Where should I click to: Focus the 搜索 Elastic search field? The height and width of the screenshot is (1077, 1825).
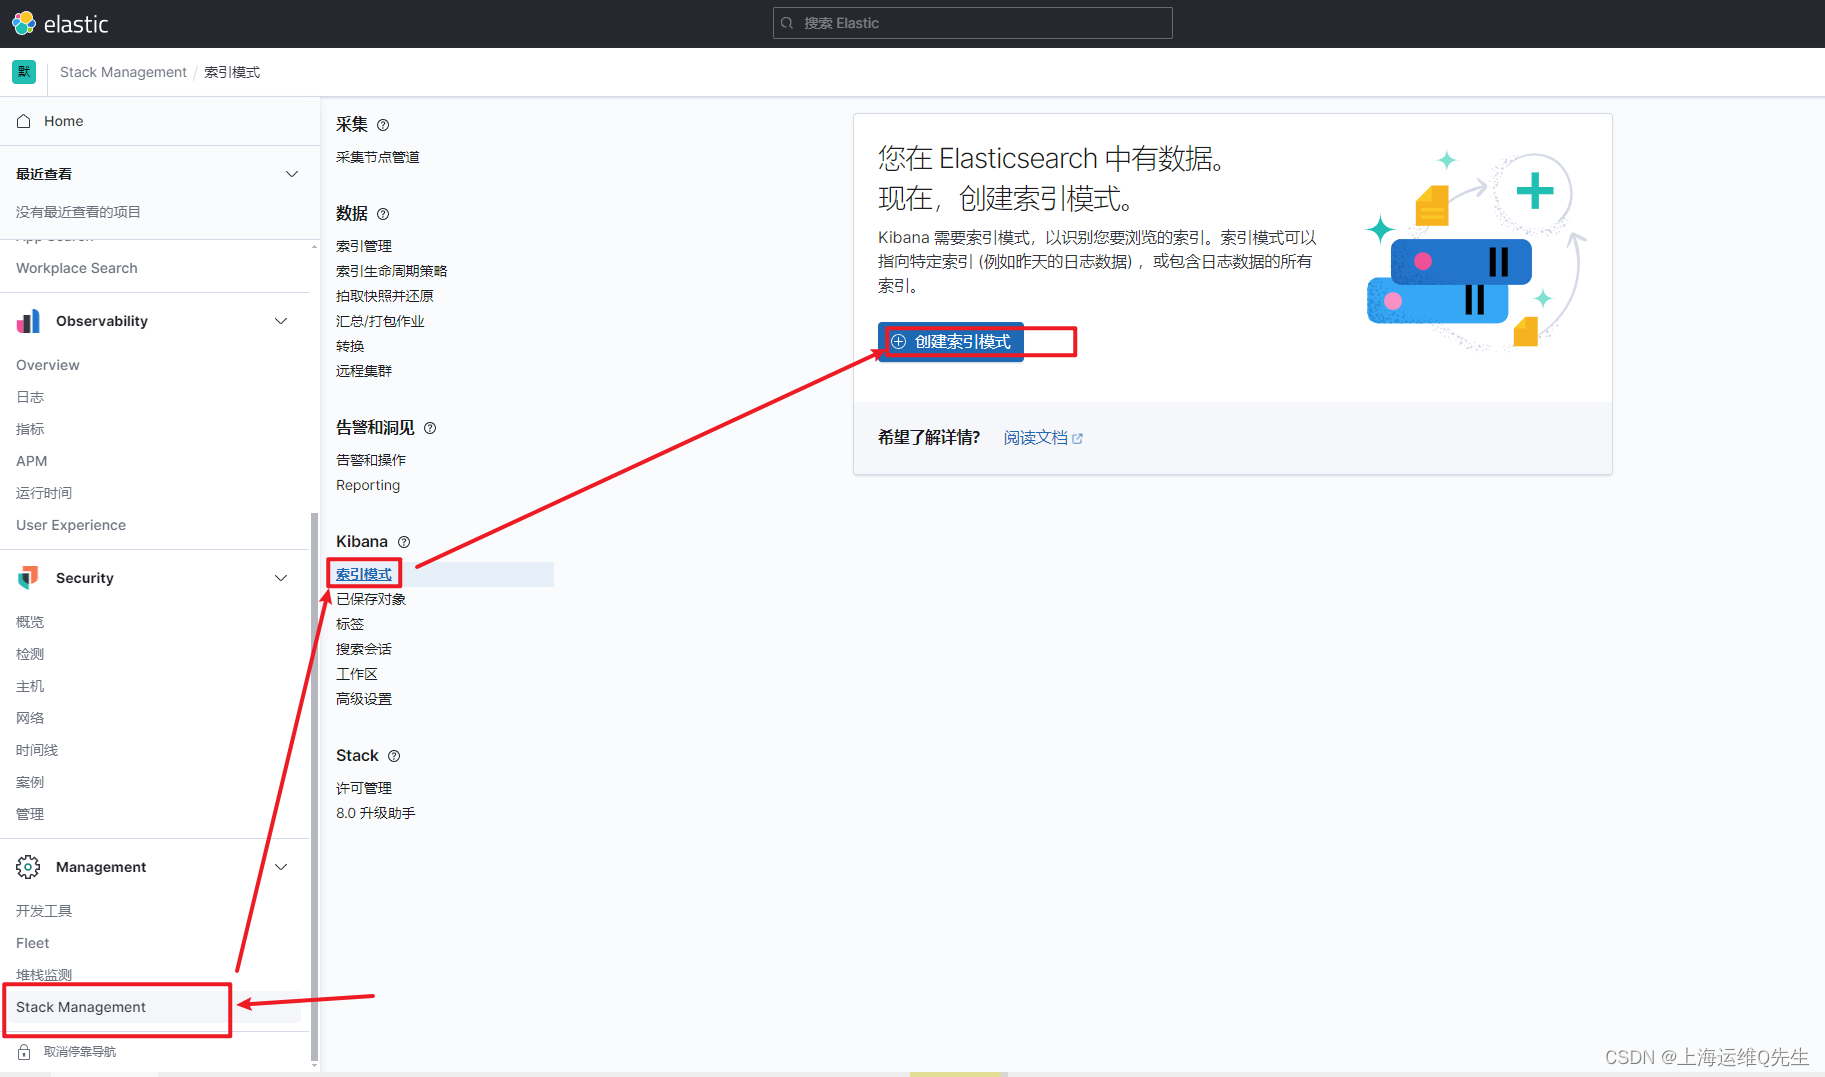[972, 23]
